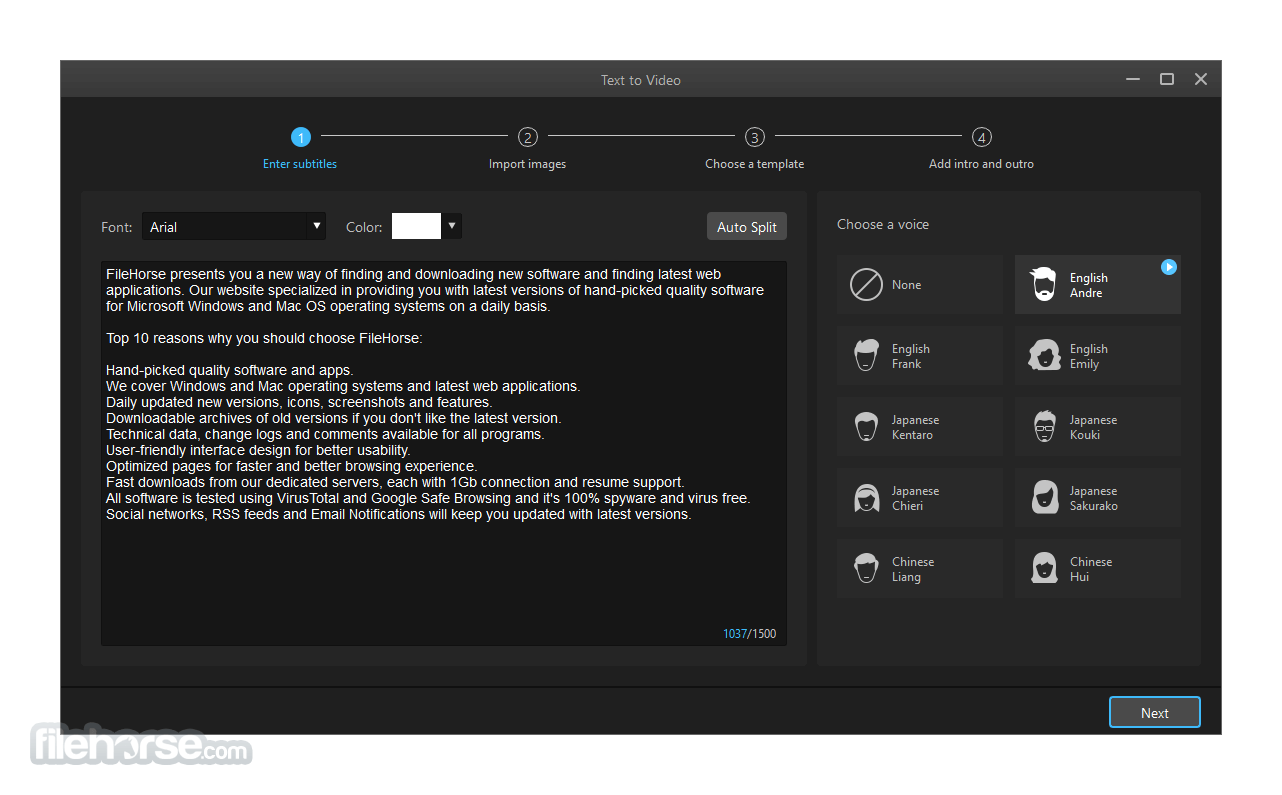Go to step 1 Enter subtitles
The width and height of the screenshot is (1282, 795).
click(300, 148)
